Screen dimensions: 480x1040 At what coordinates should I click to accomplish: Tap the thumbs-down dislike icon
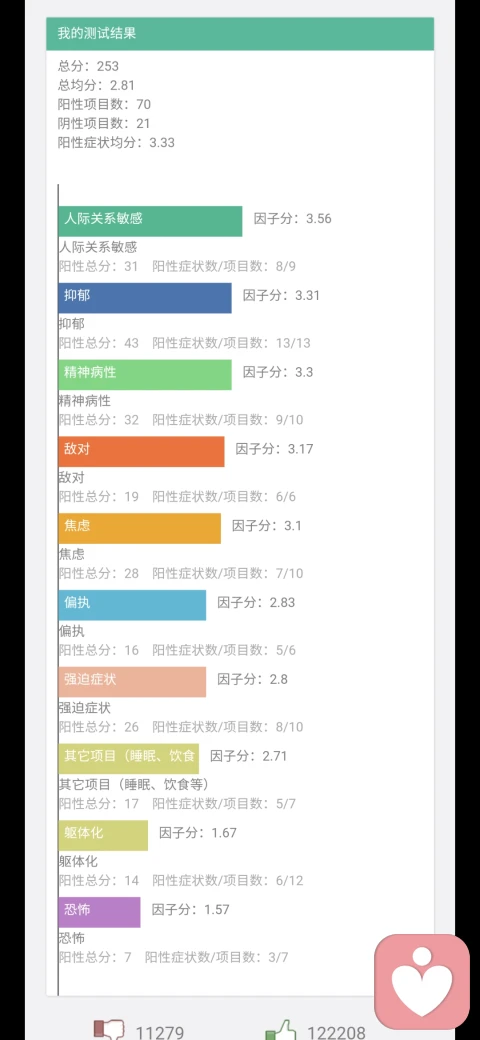(x=109, y=1030)
